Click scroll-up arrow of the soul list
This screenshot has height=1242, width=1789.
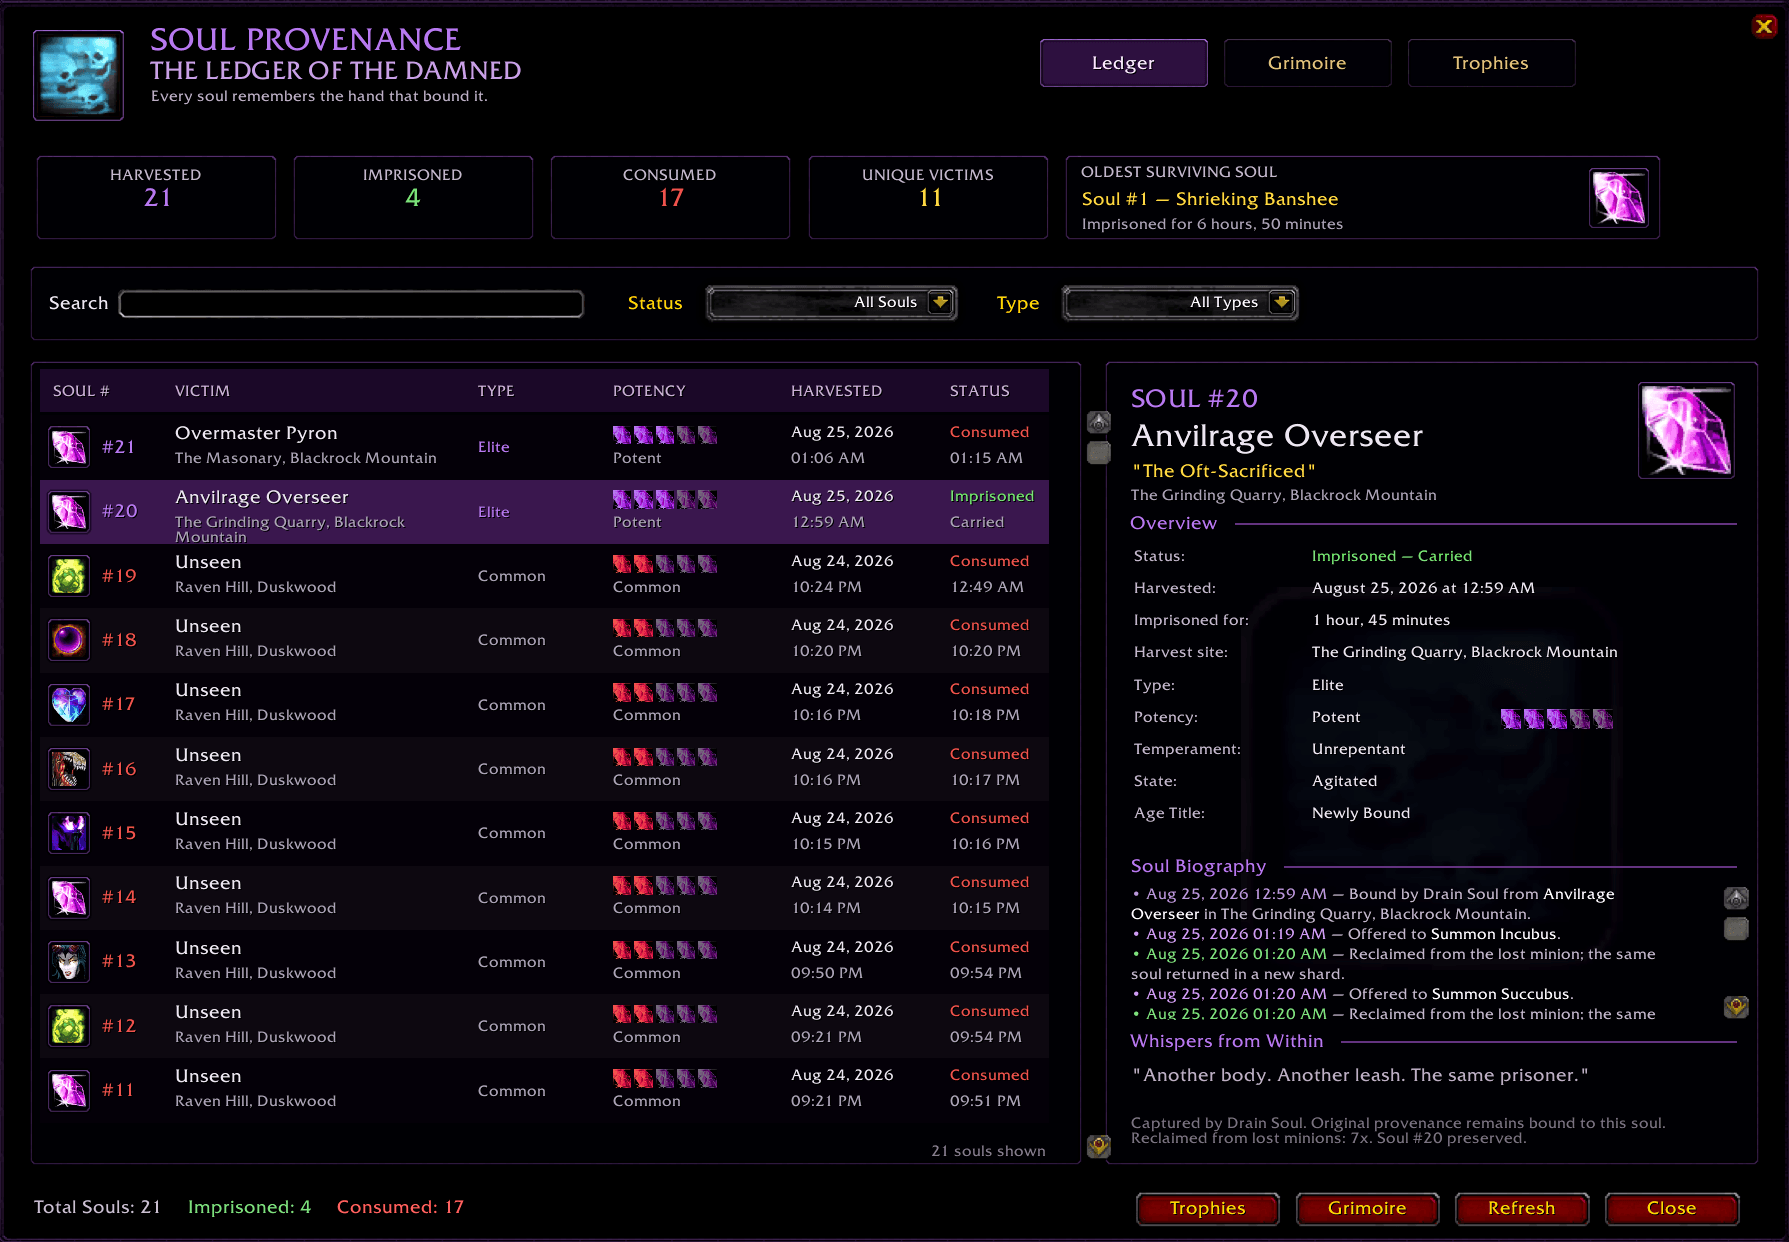tap(1099, 422)
